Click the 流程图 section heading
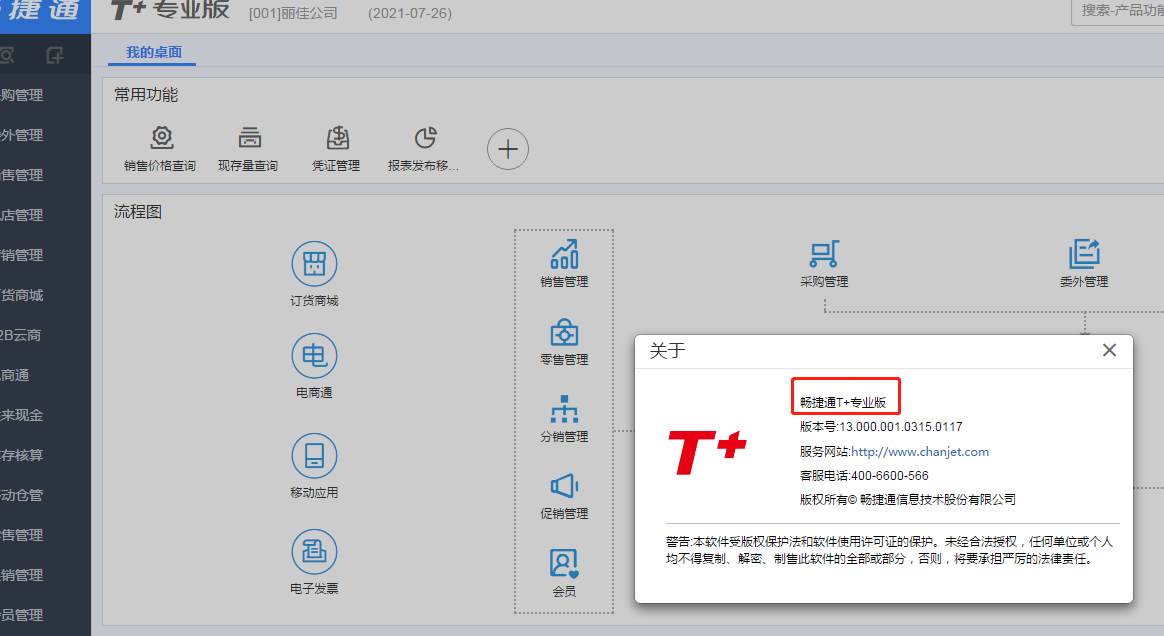The image size is (1164, 636). pyautogui.click(x=138, y=212)
